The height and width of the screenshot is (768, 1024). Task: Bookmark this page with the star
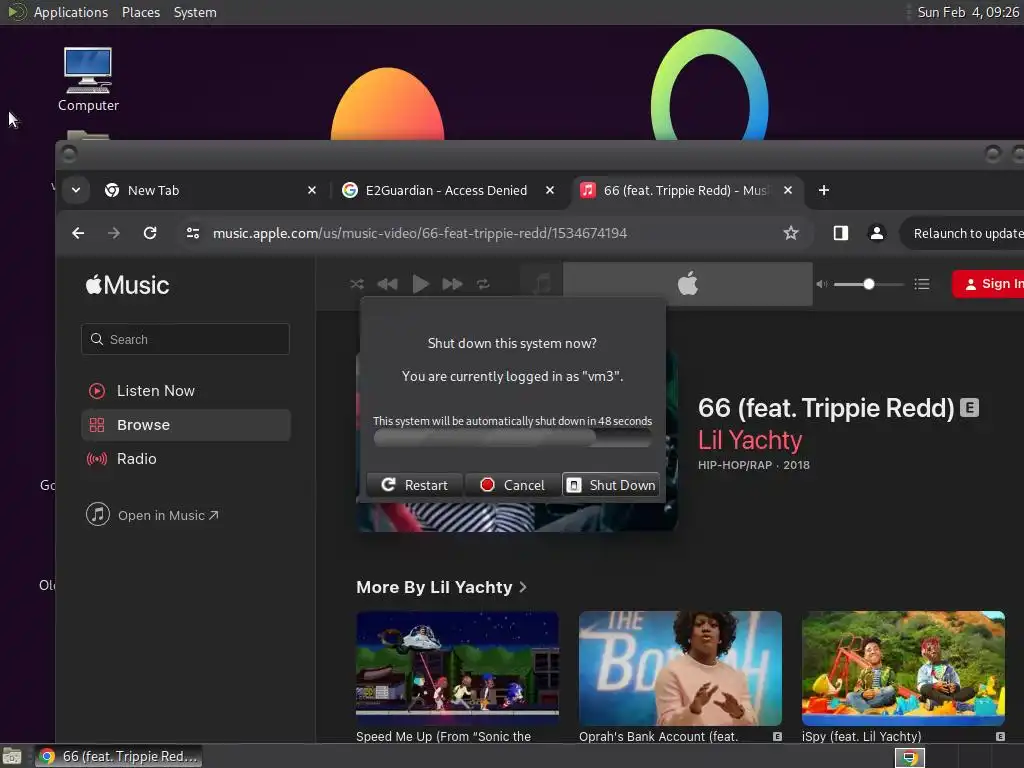(791, 233)
